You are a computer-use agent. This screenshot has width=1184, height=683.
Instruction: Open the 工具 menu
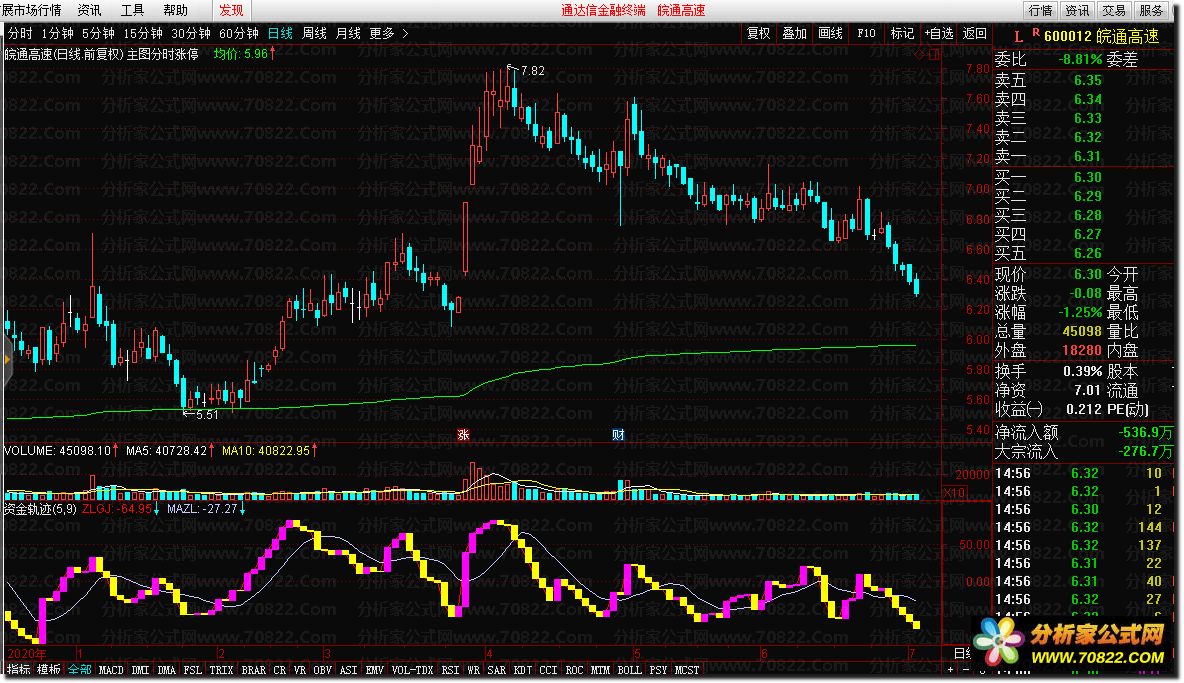[x=132, y=11]
